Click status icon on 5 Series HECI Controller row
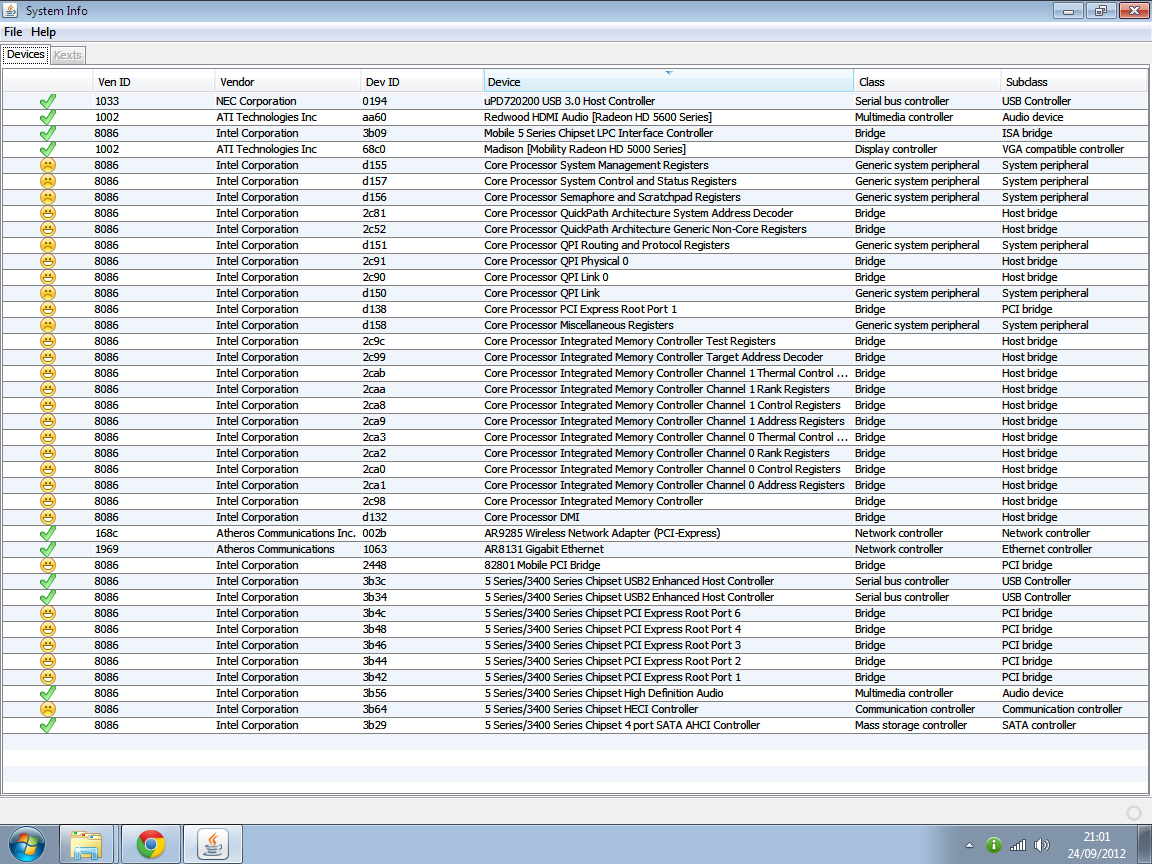This screenshot has height=864, width=1152. [47, 709]
